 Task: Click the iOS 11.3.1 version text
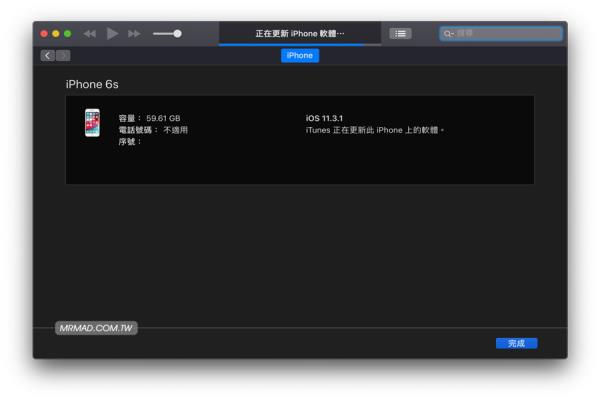click(324, 118)
